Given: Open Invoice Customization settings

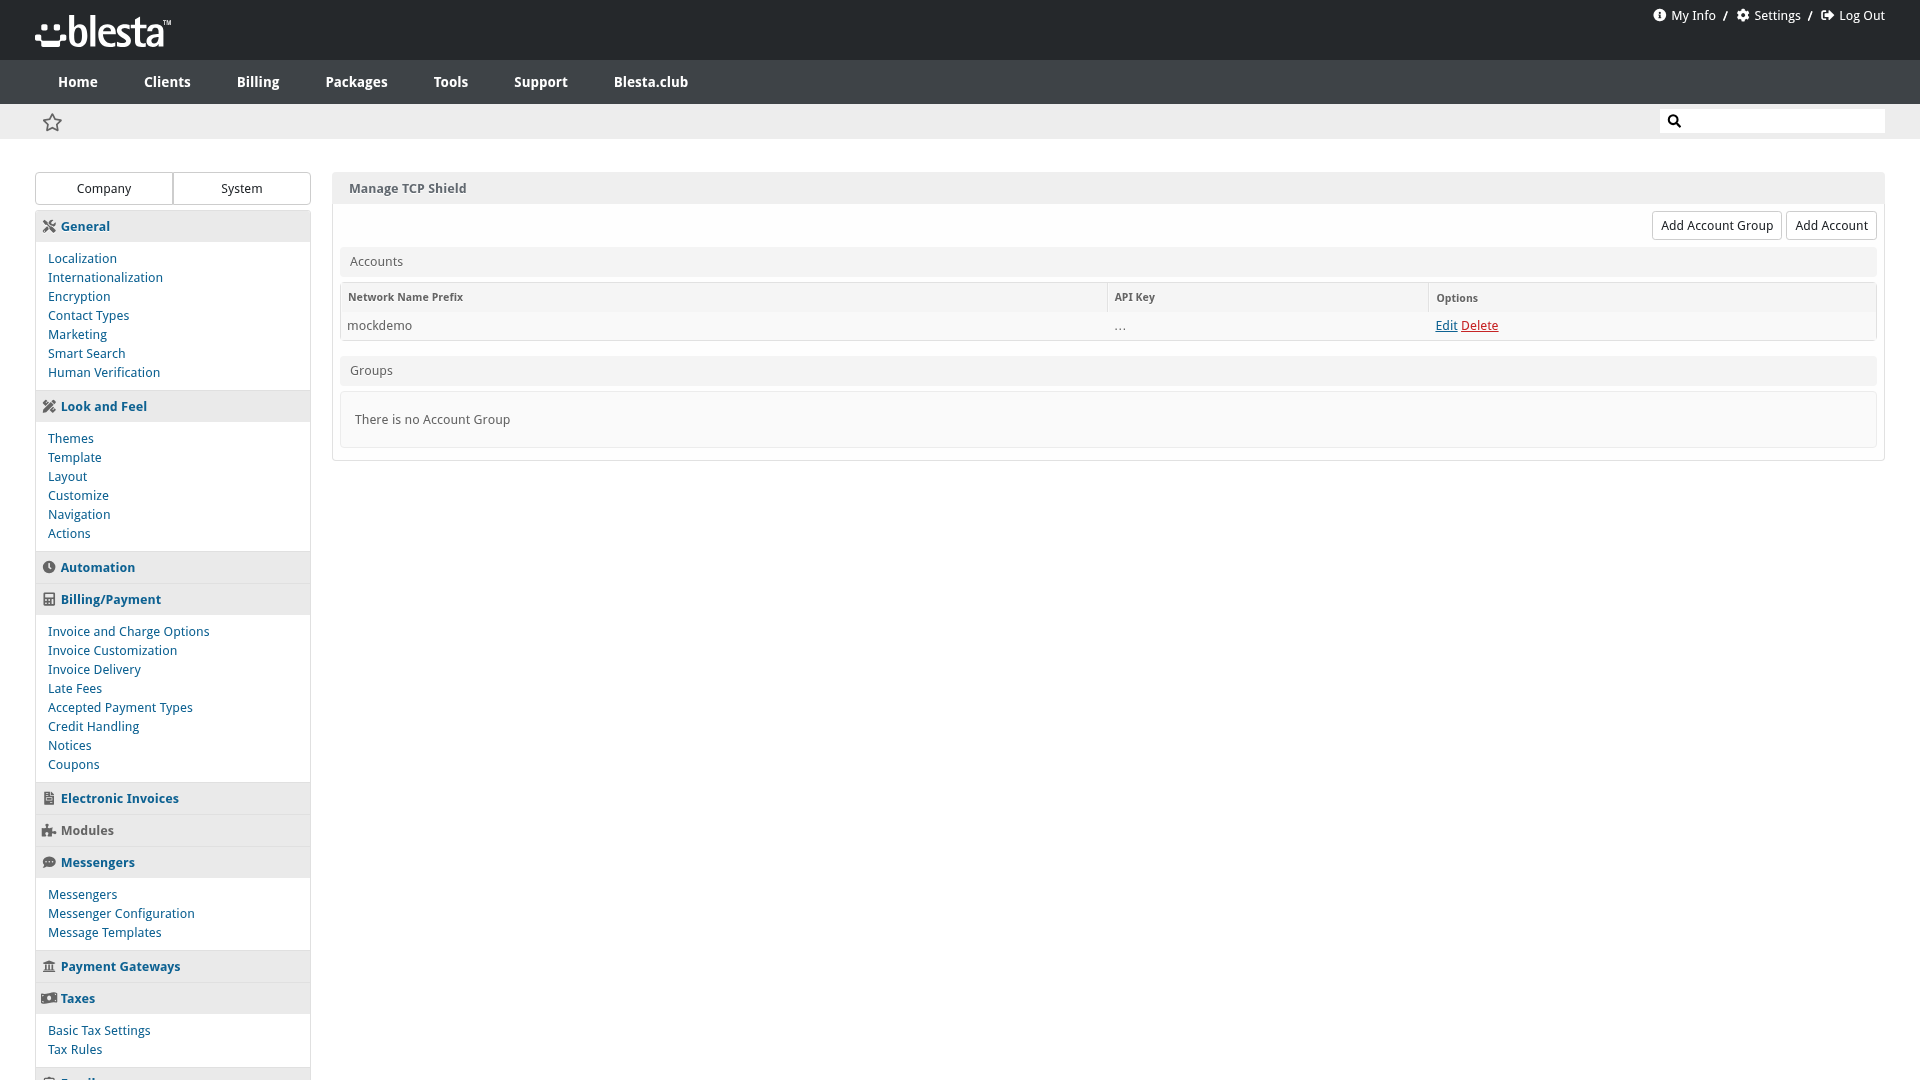Looking at the screenshot, I should 112,650.
